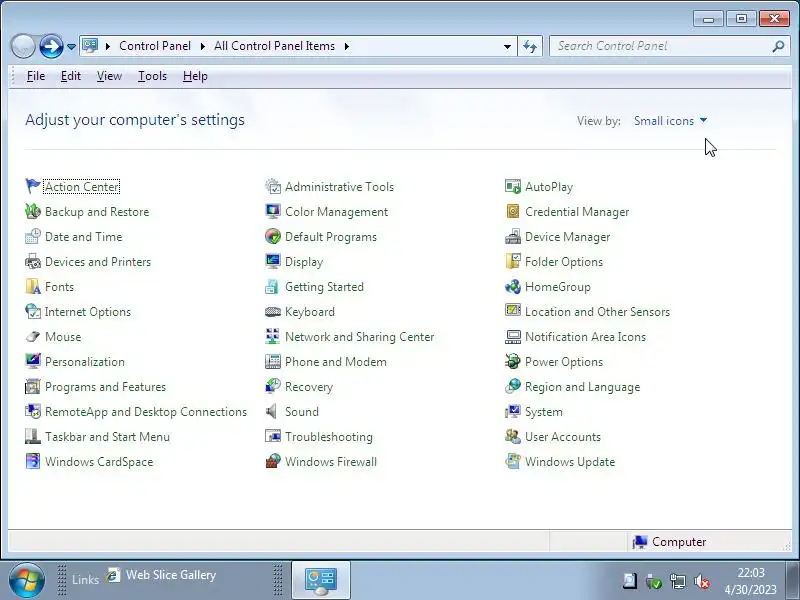800x600 pixels.
Task: Open the Windows Update icon
Action: tap(513, 461)
